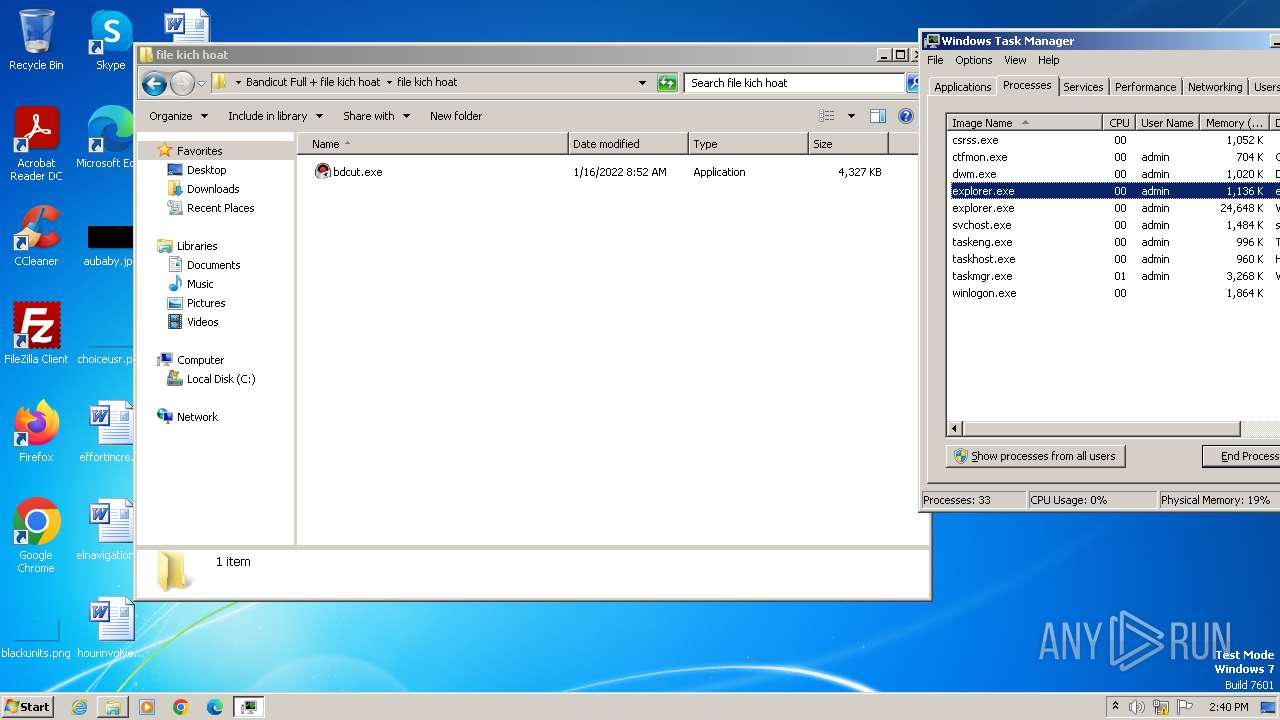Open the Include in library dropdown
The width and height of the screenshot is (1280, 720).
click(275, 116)
